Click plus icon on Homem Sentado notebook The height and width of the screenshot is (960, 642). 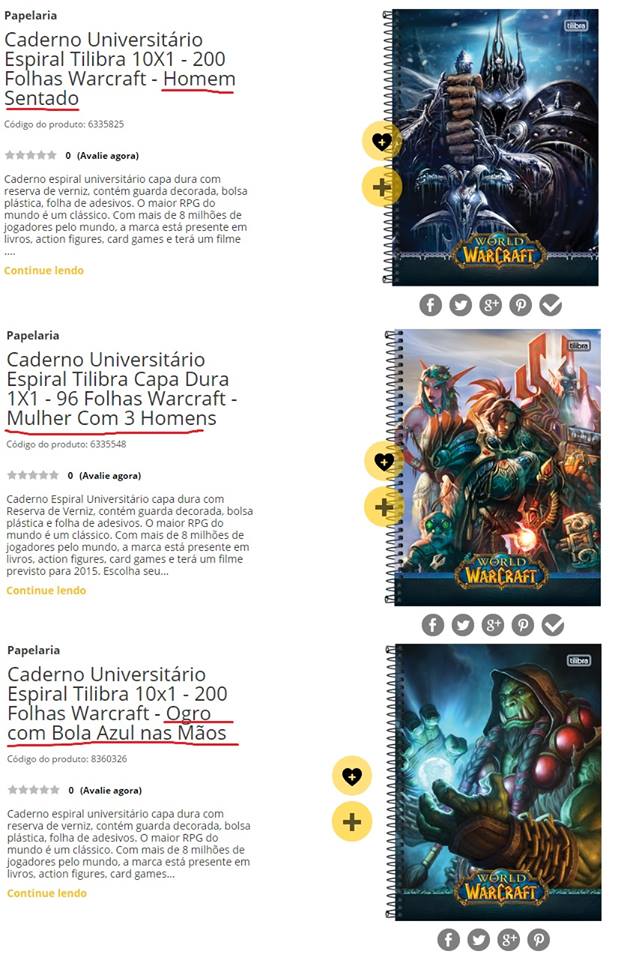click(x=382, y=187)
